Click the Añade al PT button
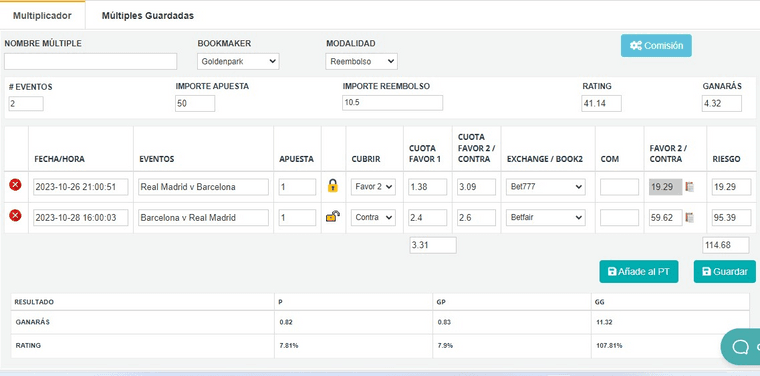The height and width of the screenshot is (376, 760). tap(639, 271)
